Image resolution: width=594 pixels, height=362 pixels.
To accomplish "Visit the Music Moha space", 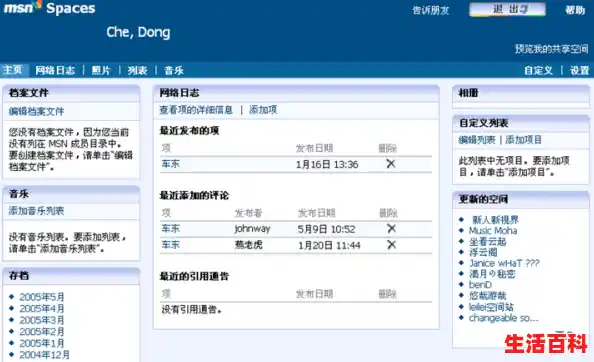I will click(x=493, y=231).
